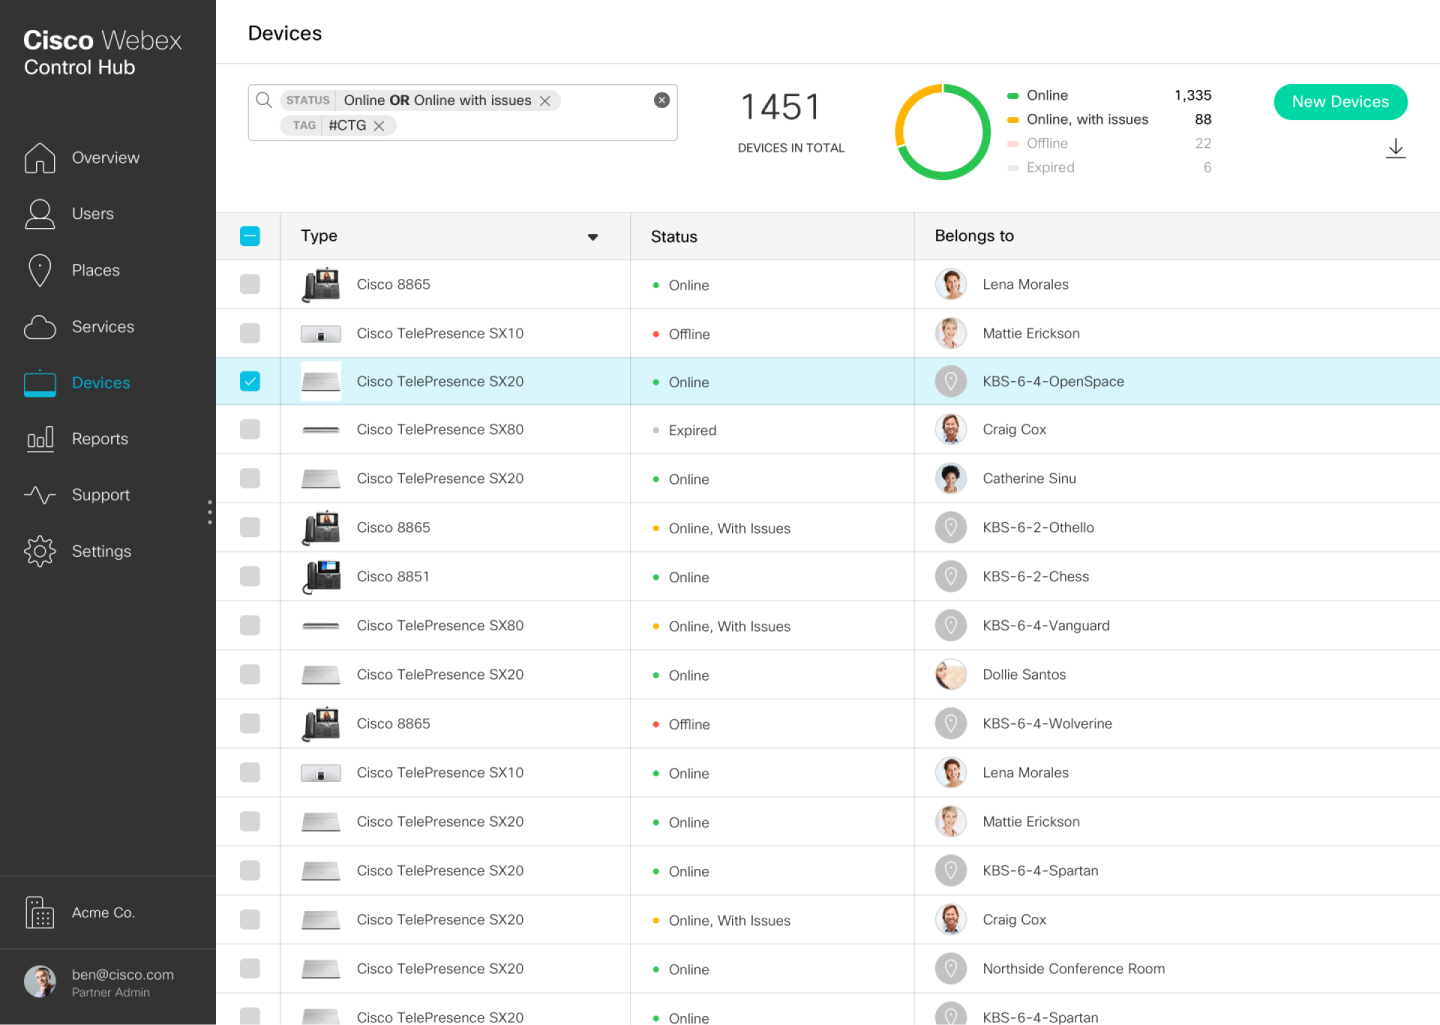Click the Cisco 8851 phone image
This screenshot has width=1440, height=1025.
coord(321,576)
